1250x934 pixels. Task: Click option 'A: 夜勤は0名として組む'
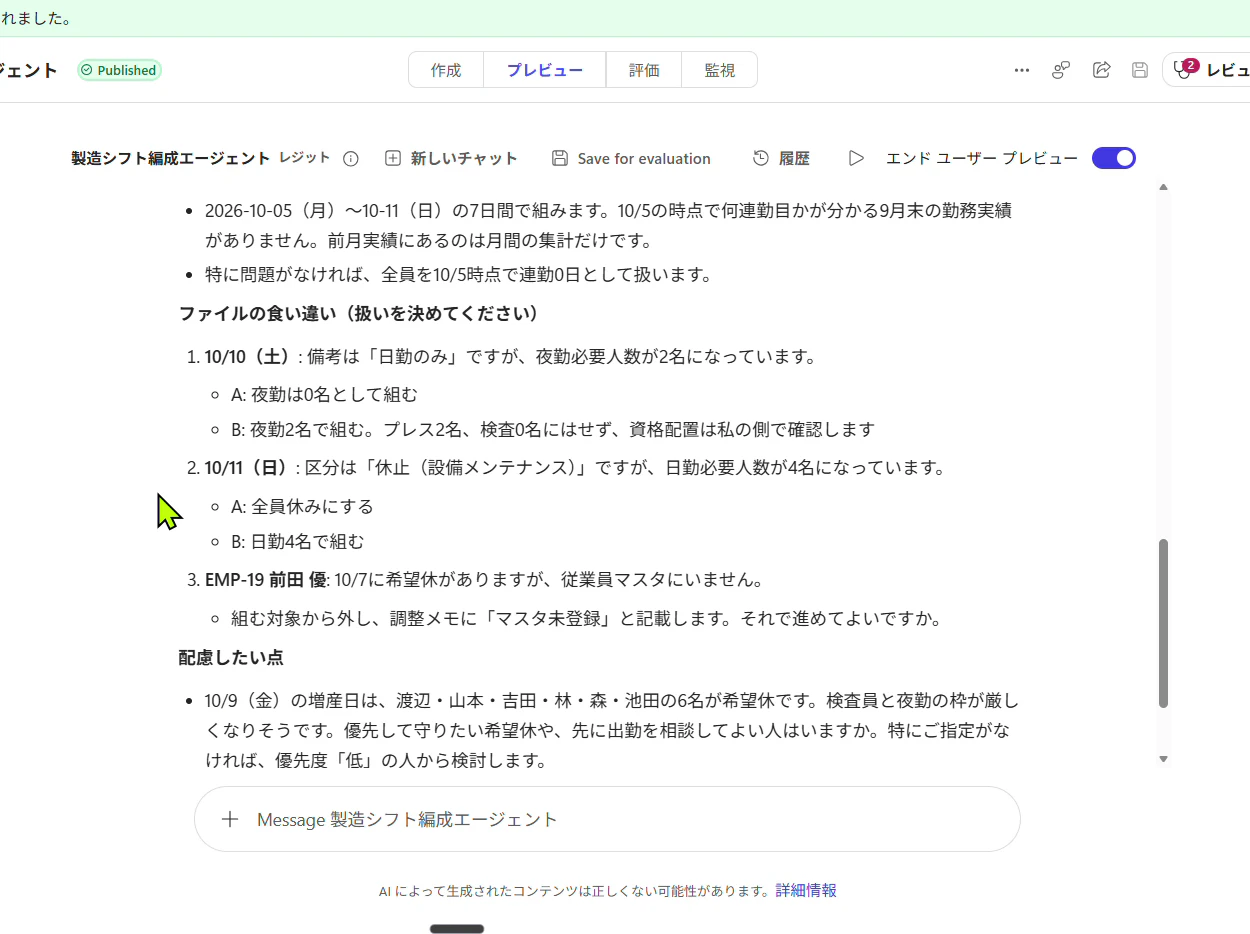(325, 394)
